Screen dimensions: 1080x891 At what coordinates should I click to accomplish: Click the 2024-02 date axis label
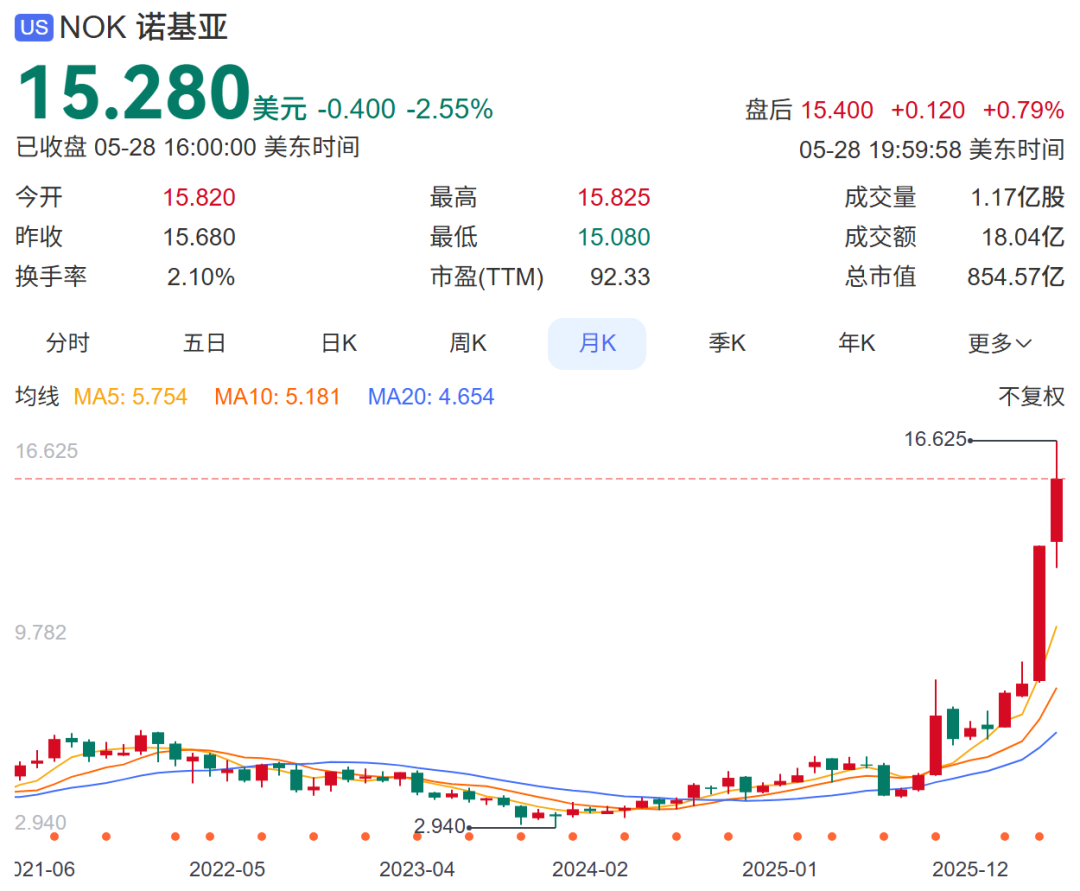[x=590, y=869]
